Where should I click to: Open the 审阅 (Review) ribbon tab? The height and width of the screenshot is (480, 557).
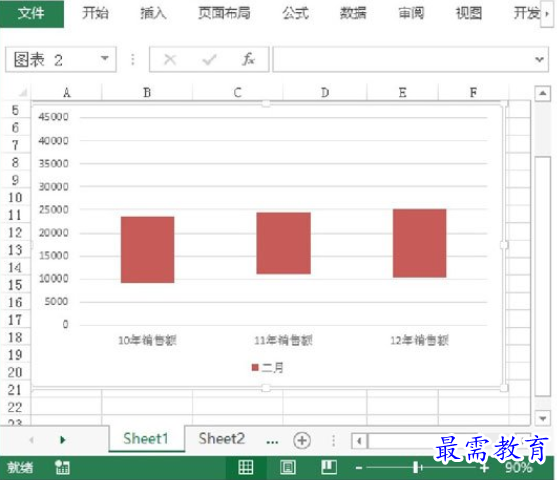pos(411,14)
